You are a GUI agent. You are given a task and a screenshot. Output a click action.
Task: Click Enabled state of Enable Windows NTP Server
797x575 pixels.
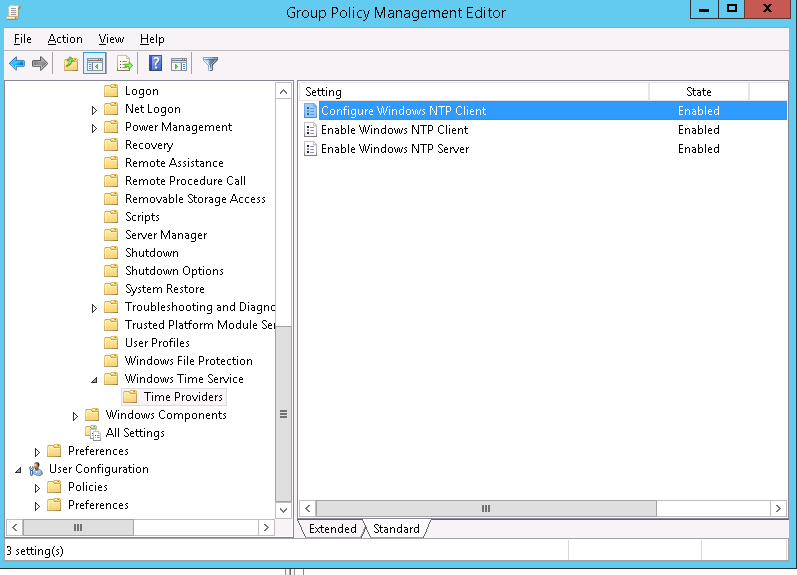[698, 148]
